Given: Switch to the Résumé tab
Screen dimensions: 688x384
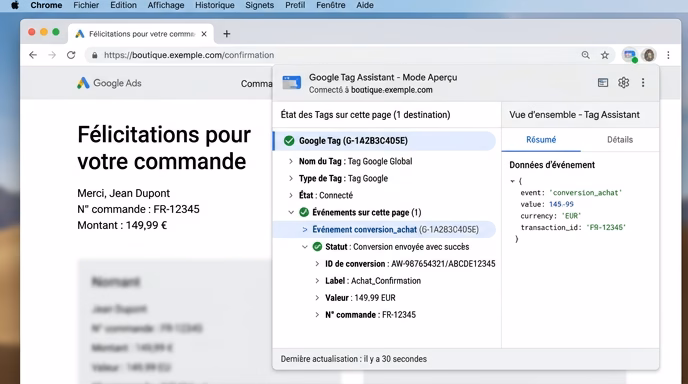Looking at the screenshot, I should (x=541, y=140).
